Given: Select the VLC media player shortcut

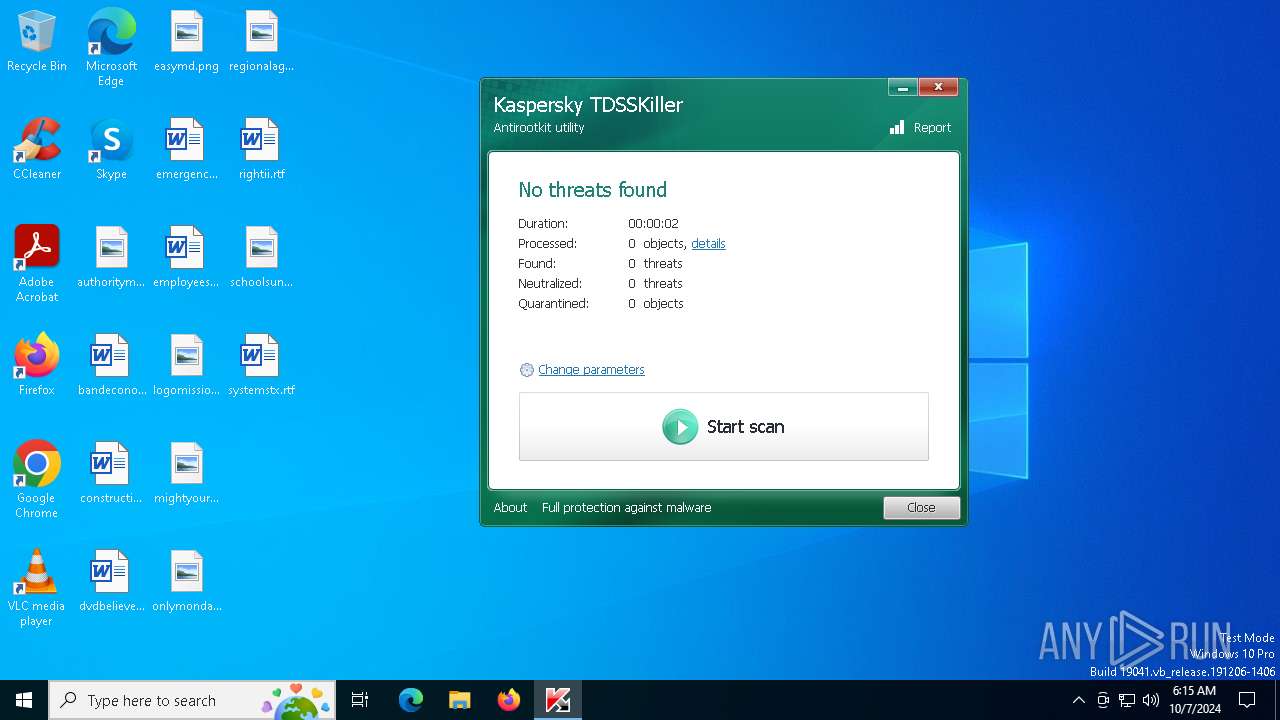Looking at the screenshot, I should tap(37, 588).
